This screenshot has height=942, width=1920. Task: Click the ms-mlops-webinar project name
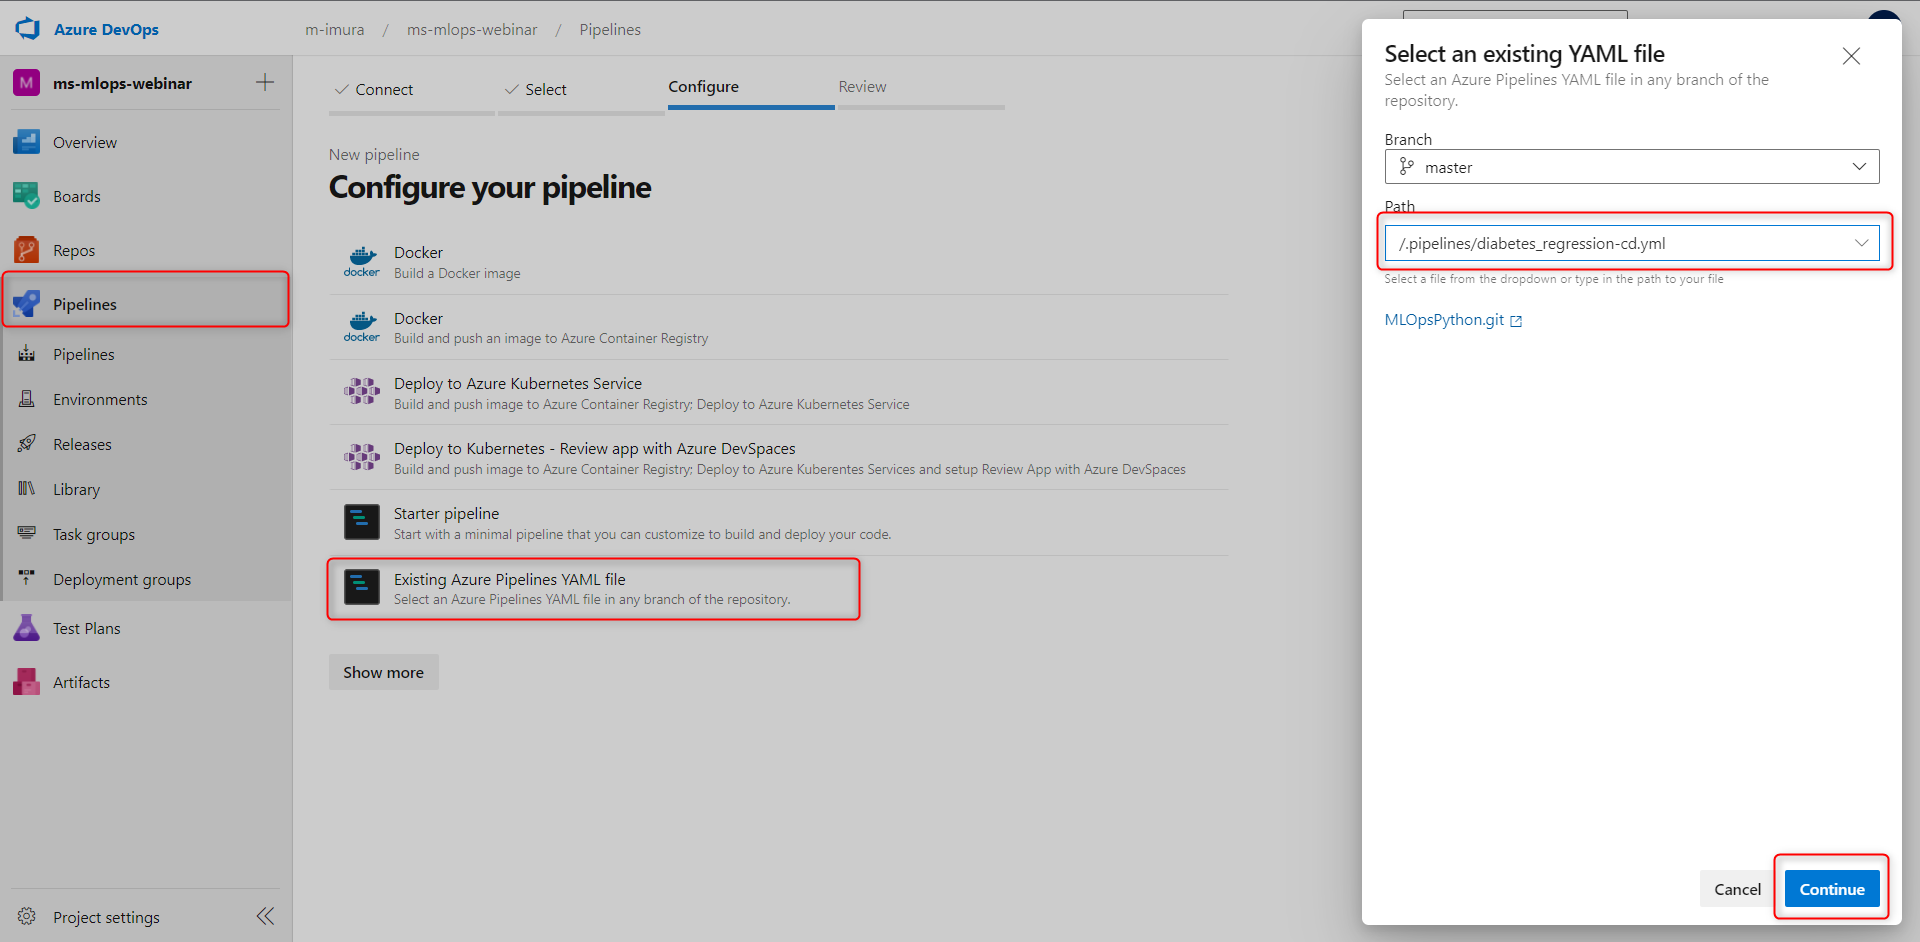point(123,84)
